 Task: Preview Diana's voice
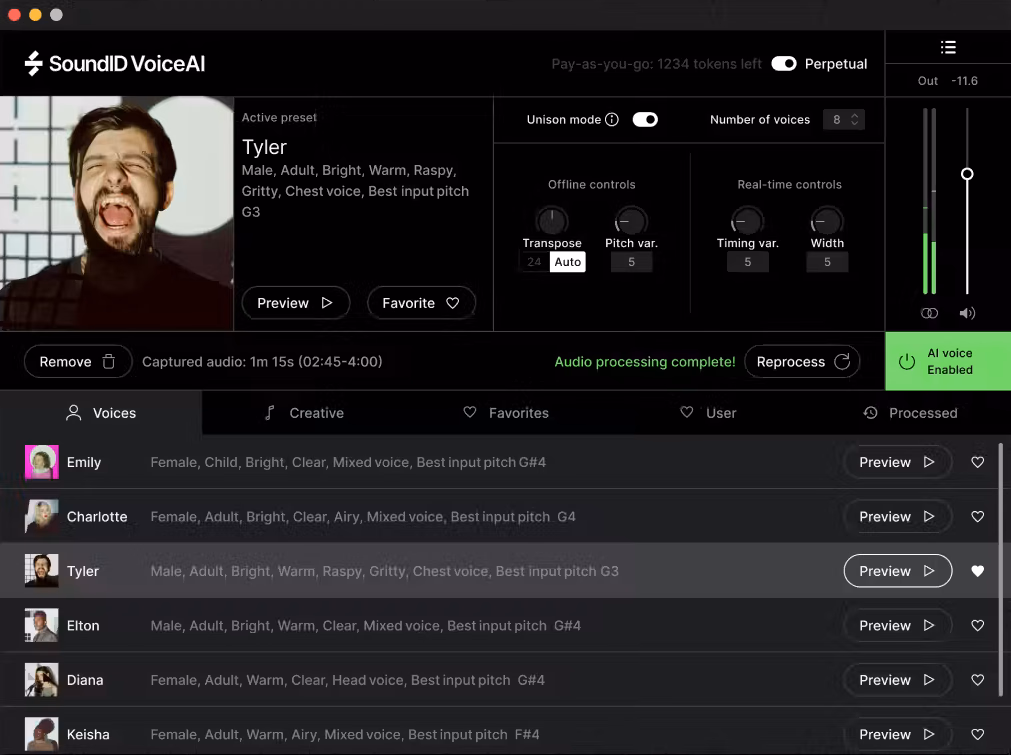tap(898, 680)
